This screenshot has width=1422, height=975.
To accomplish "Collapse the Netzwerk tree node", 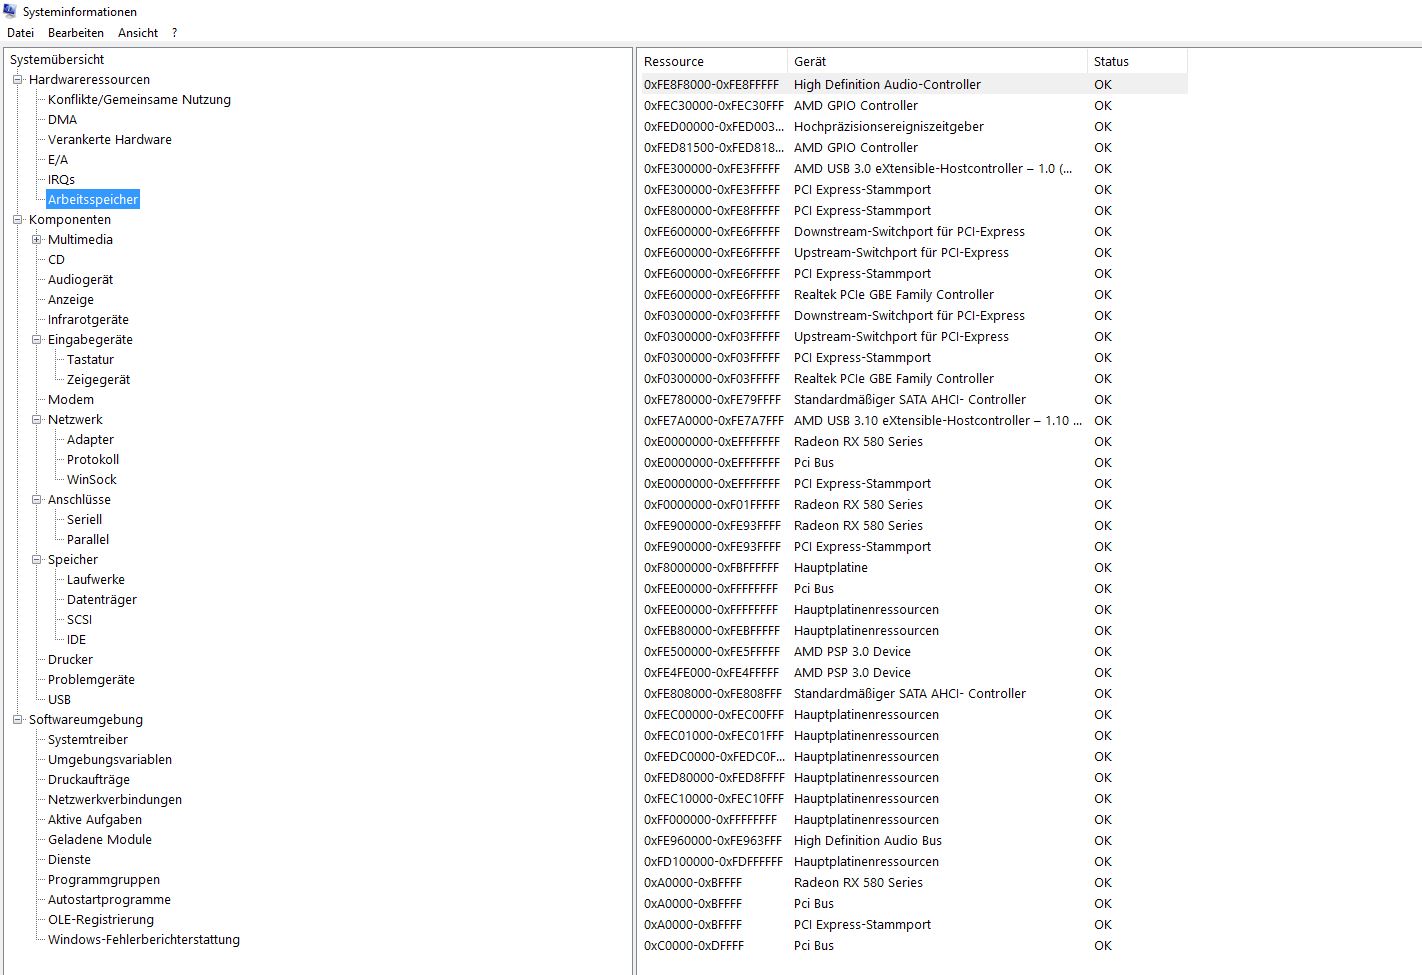I will click(36, 419).
